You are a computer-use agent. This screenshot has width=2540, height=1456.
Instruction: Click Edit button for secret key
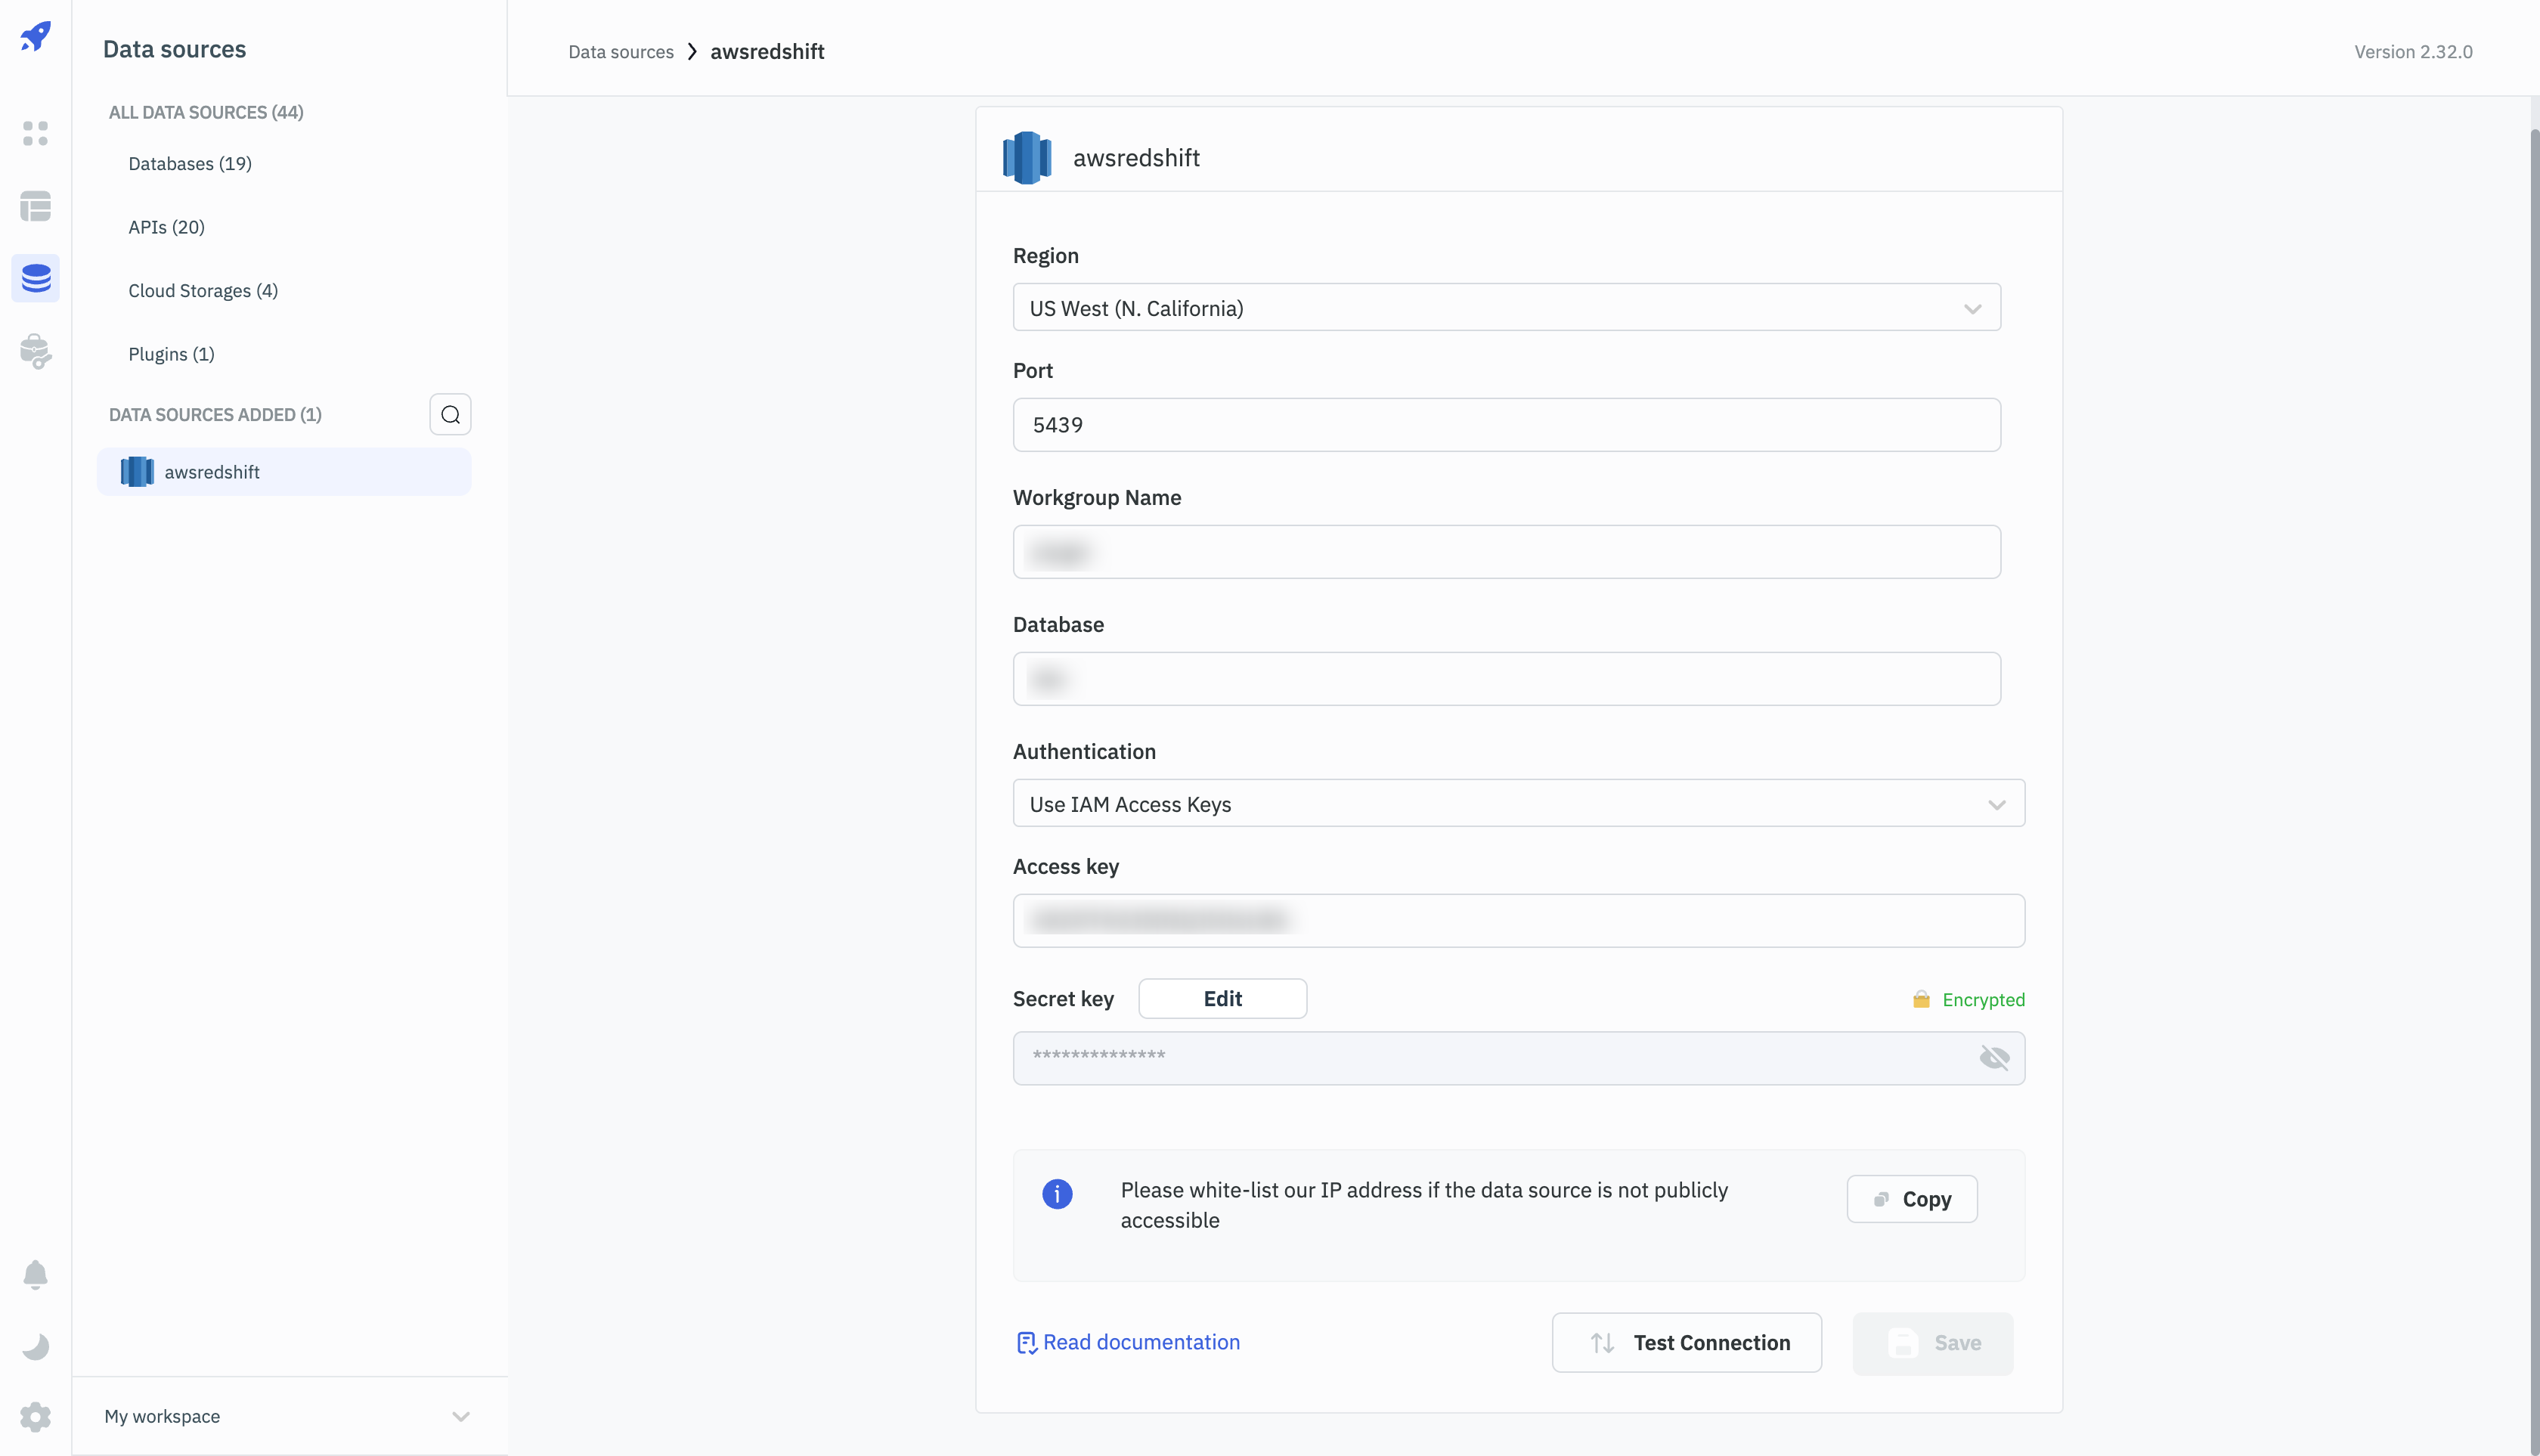click(x=1221, y=997)
